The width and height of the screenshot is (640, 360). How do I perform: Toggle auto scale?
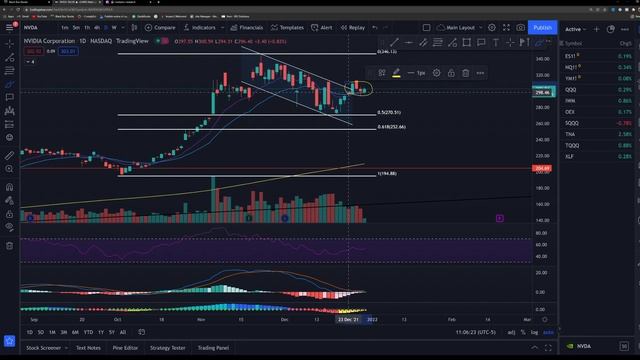(x=548, y=332)
